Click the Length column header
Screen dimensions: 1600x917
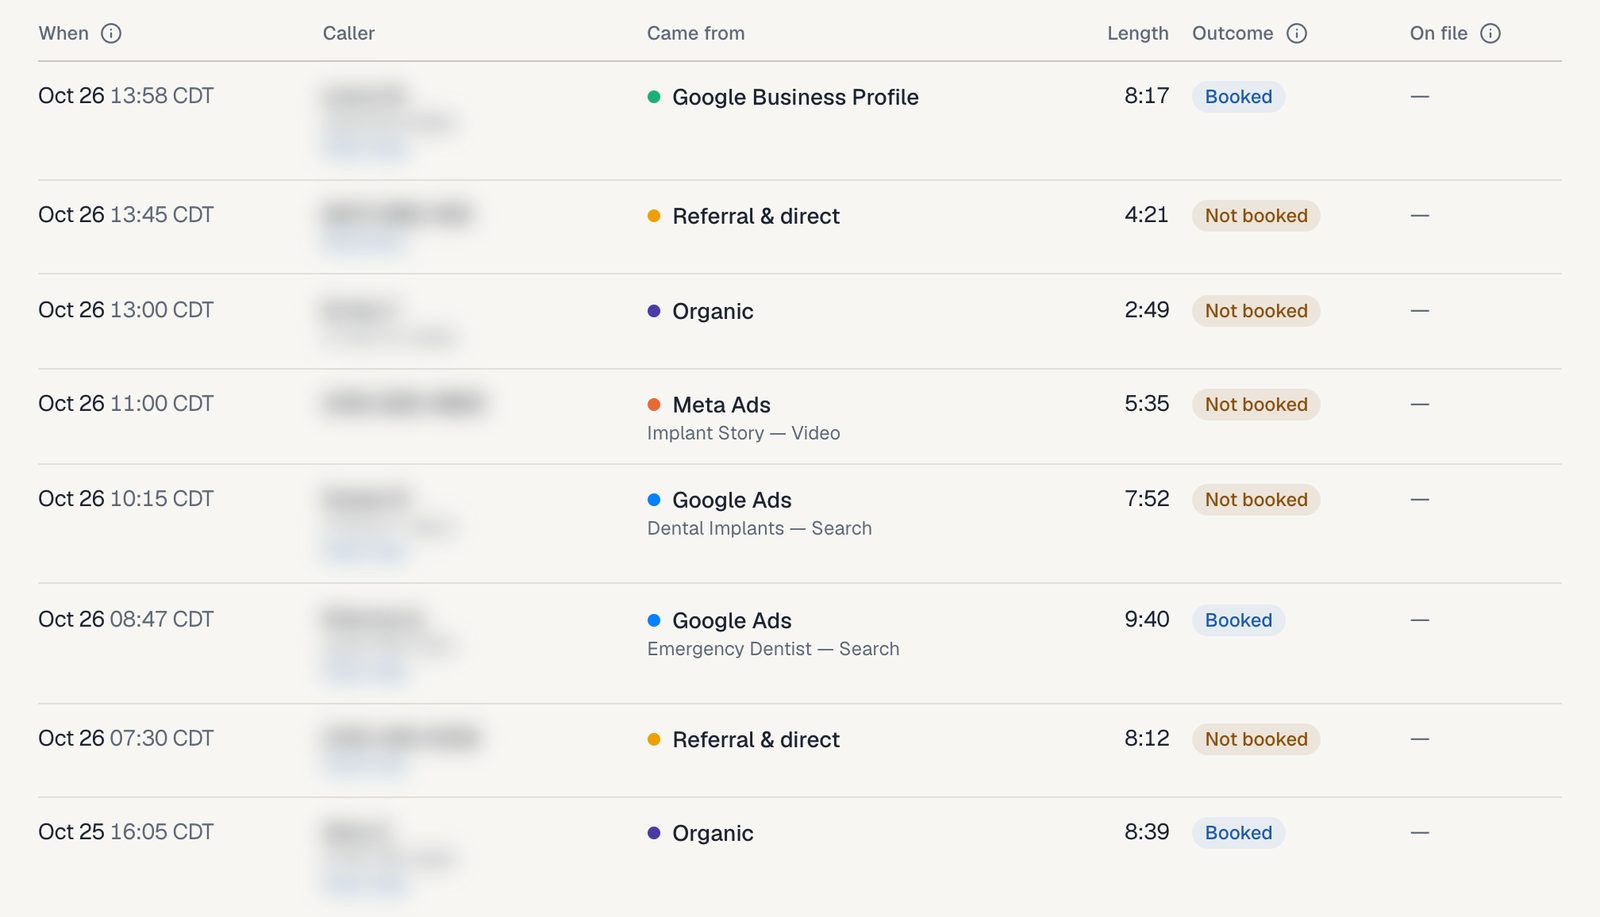pos(1138,33)
